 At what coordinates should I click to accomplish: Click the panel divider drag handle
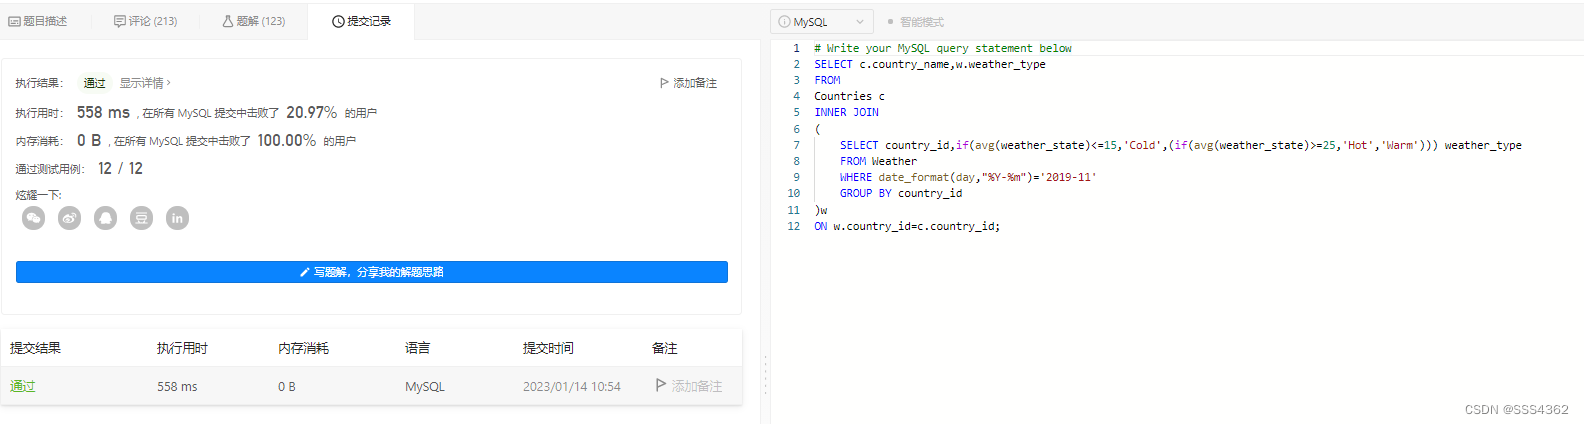[x=765, y=375]
